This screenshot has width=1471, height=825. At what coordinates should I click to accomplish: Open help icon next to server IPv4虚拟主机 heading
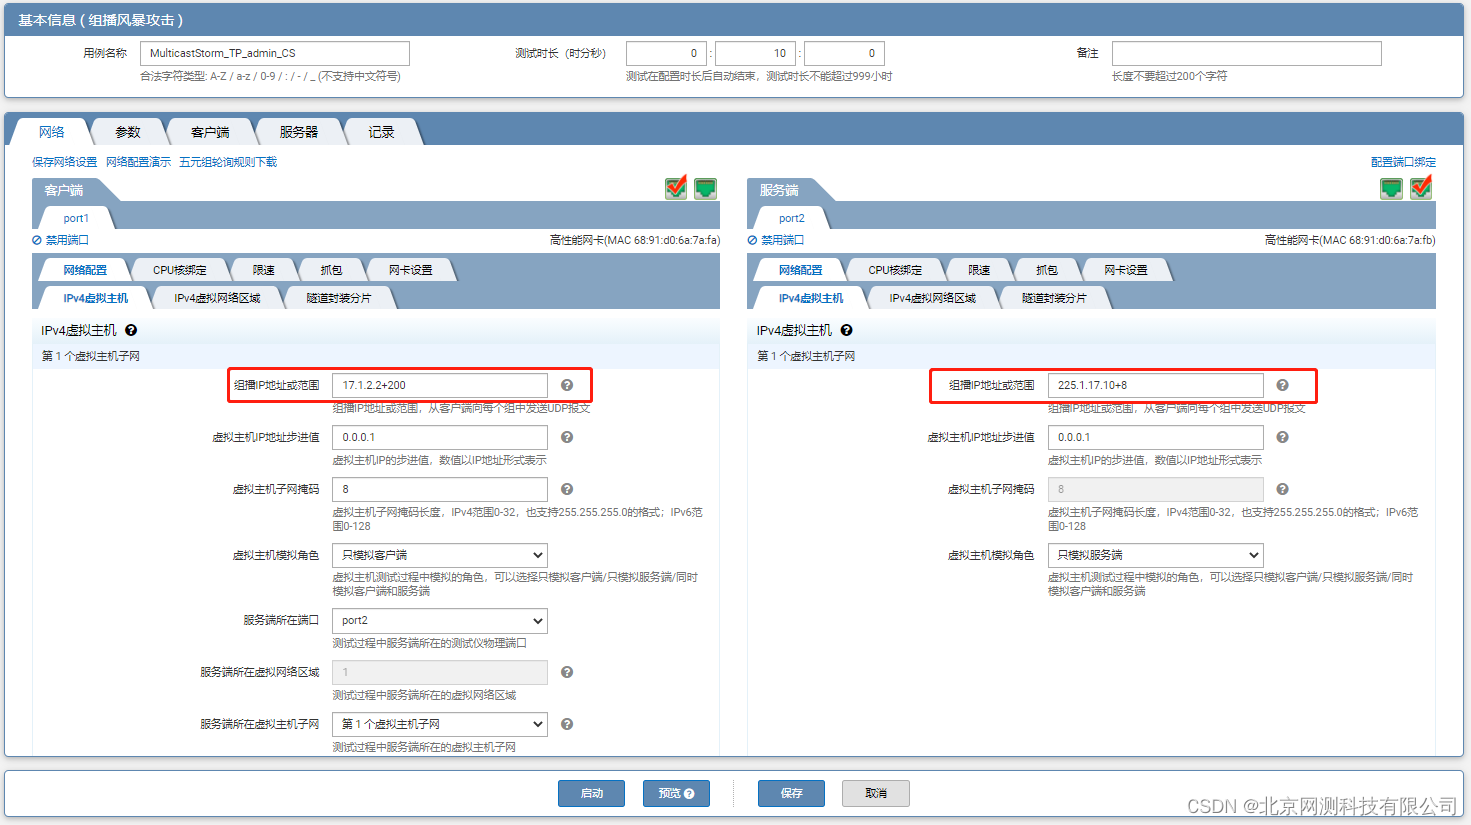click(x=847, y=330)
